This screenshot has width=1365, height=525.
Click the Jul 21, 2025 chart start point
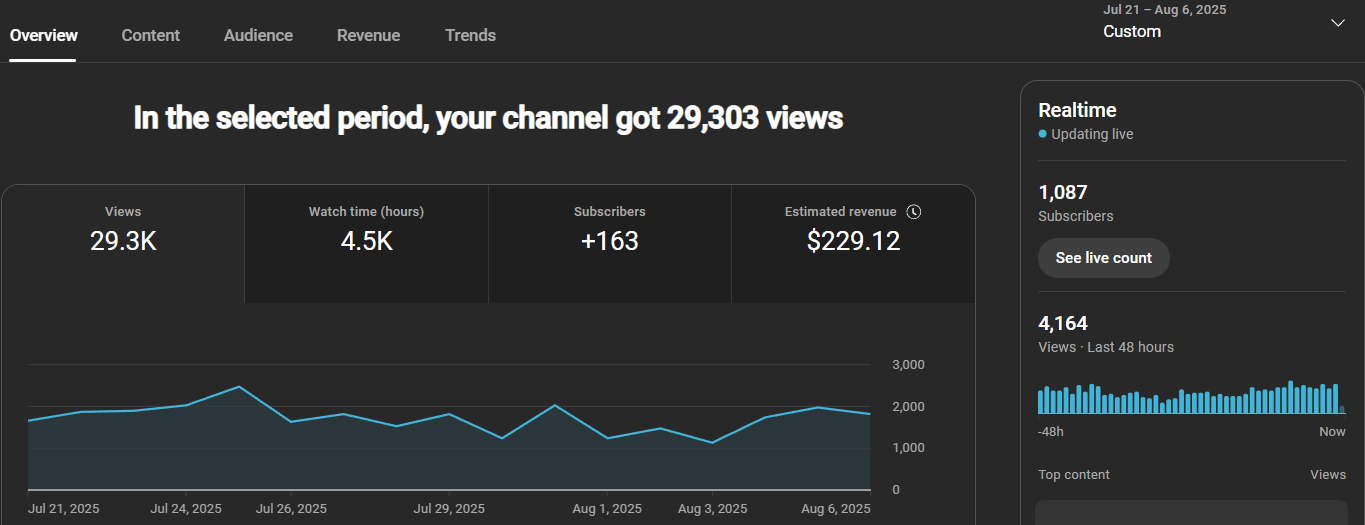pos(29,420)
